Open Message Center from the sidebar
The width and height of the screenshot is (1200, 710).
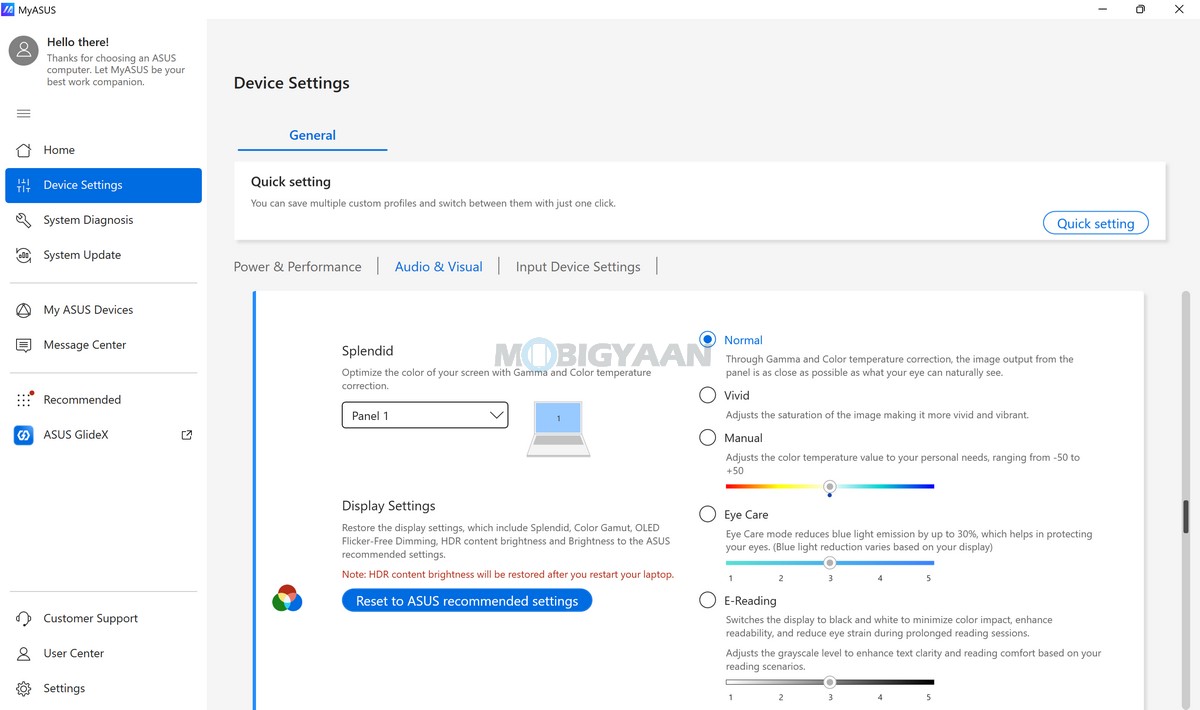click(x=104, y=345)
